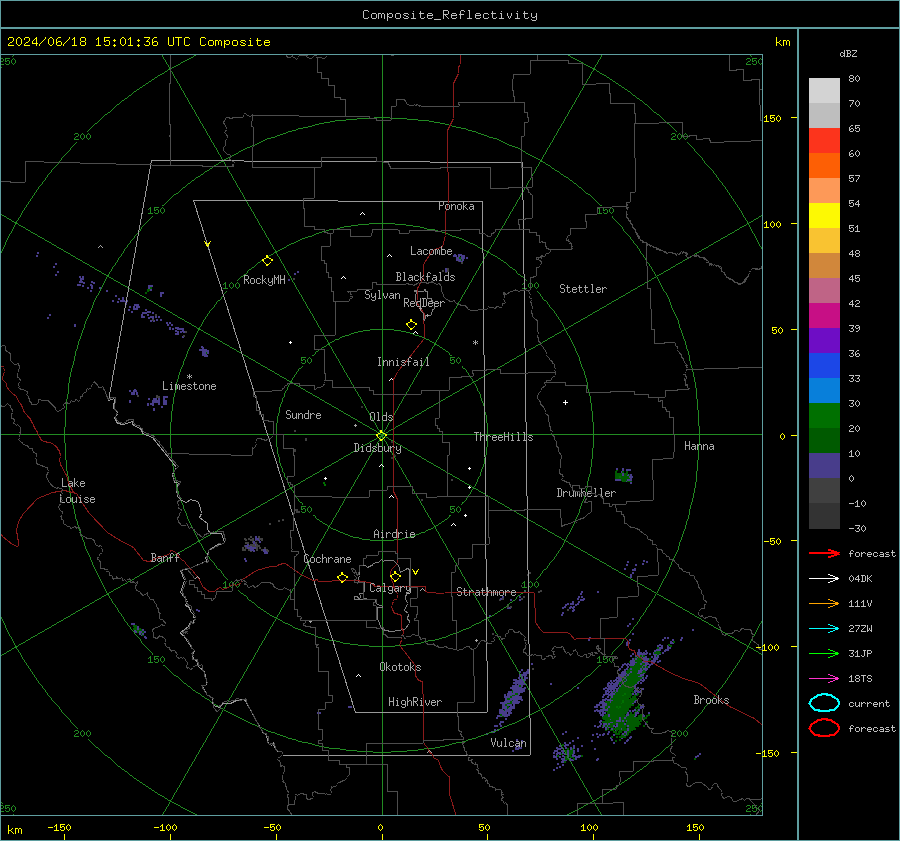
Task: Click the yellow diamond marker below RedDeer
Action: pyautogui.click(x=411, y=325)
